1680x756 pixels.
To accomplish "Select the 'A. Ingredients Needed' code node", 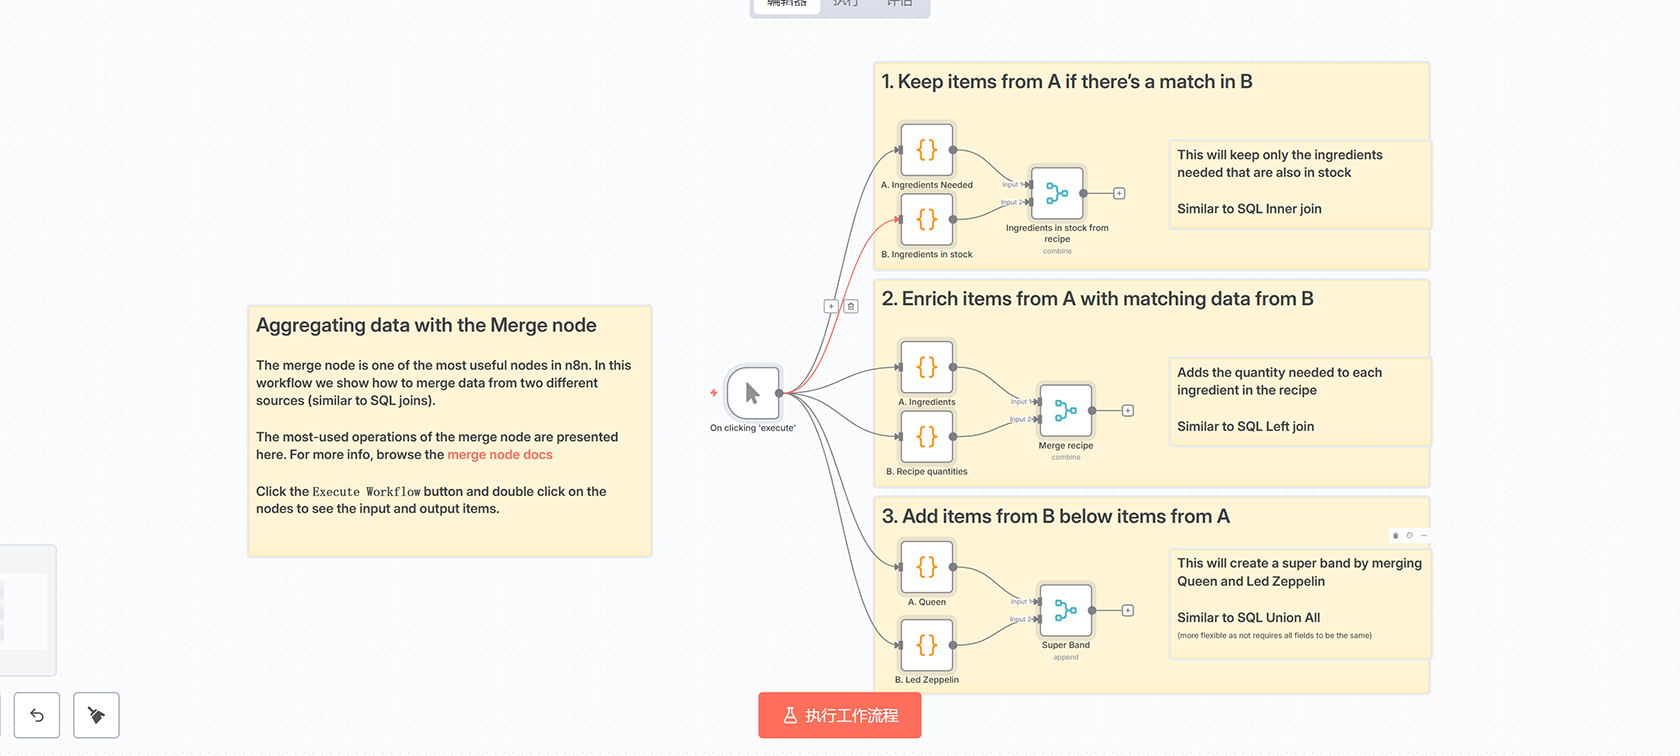I will coord(926,150).
